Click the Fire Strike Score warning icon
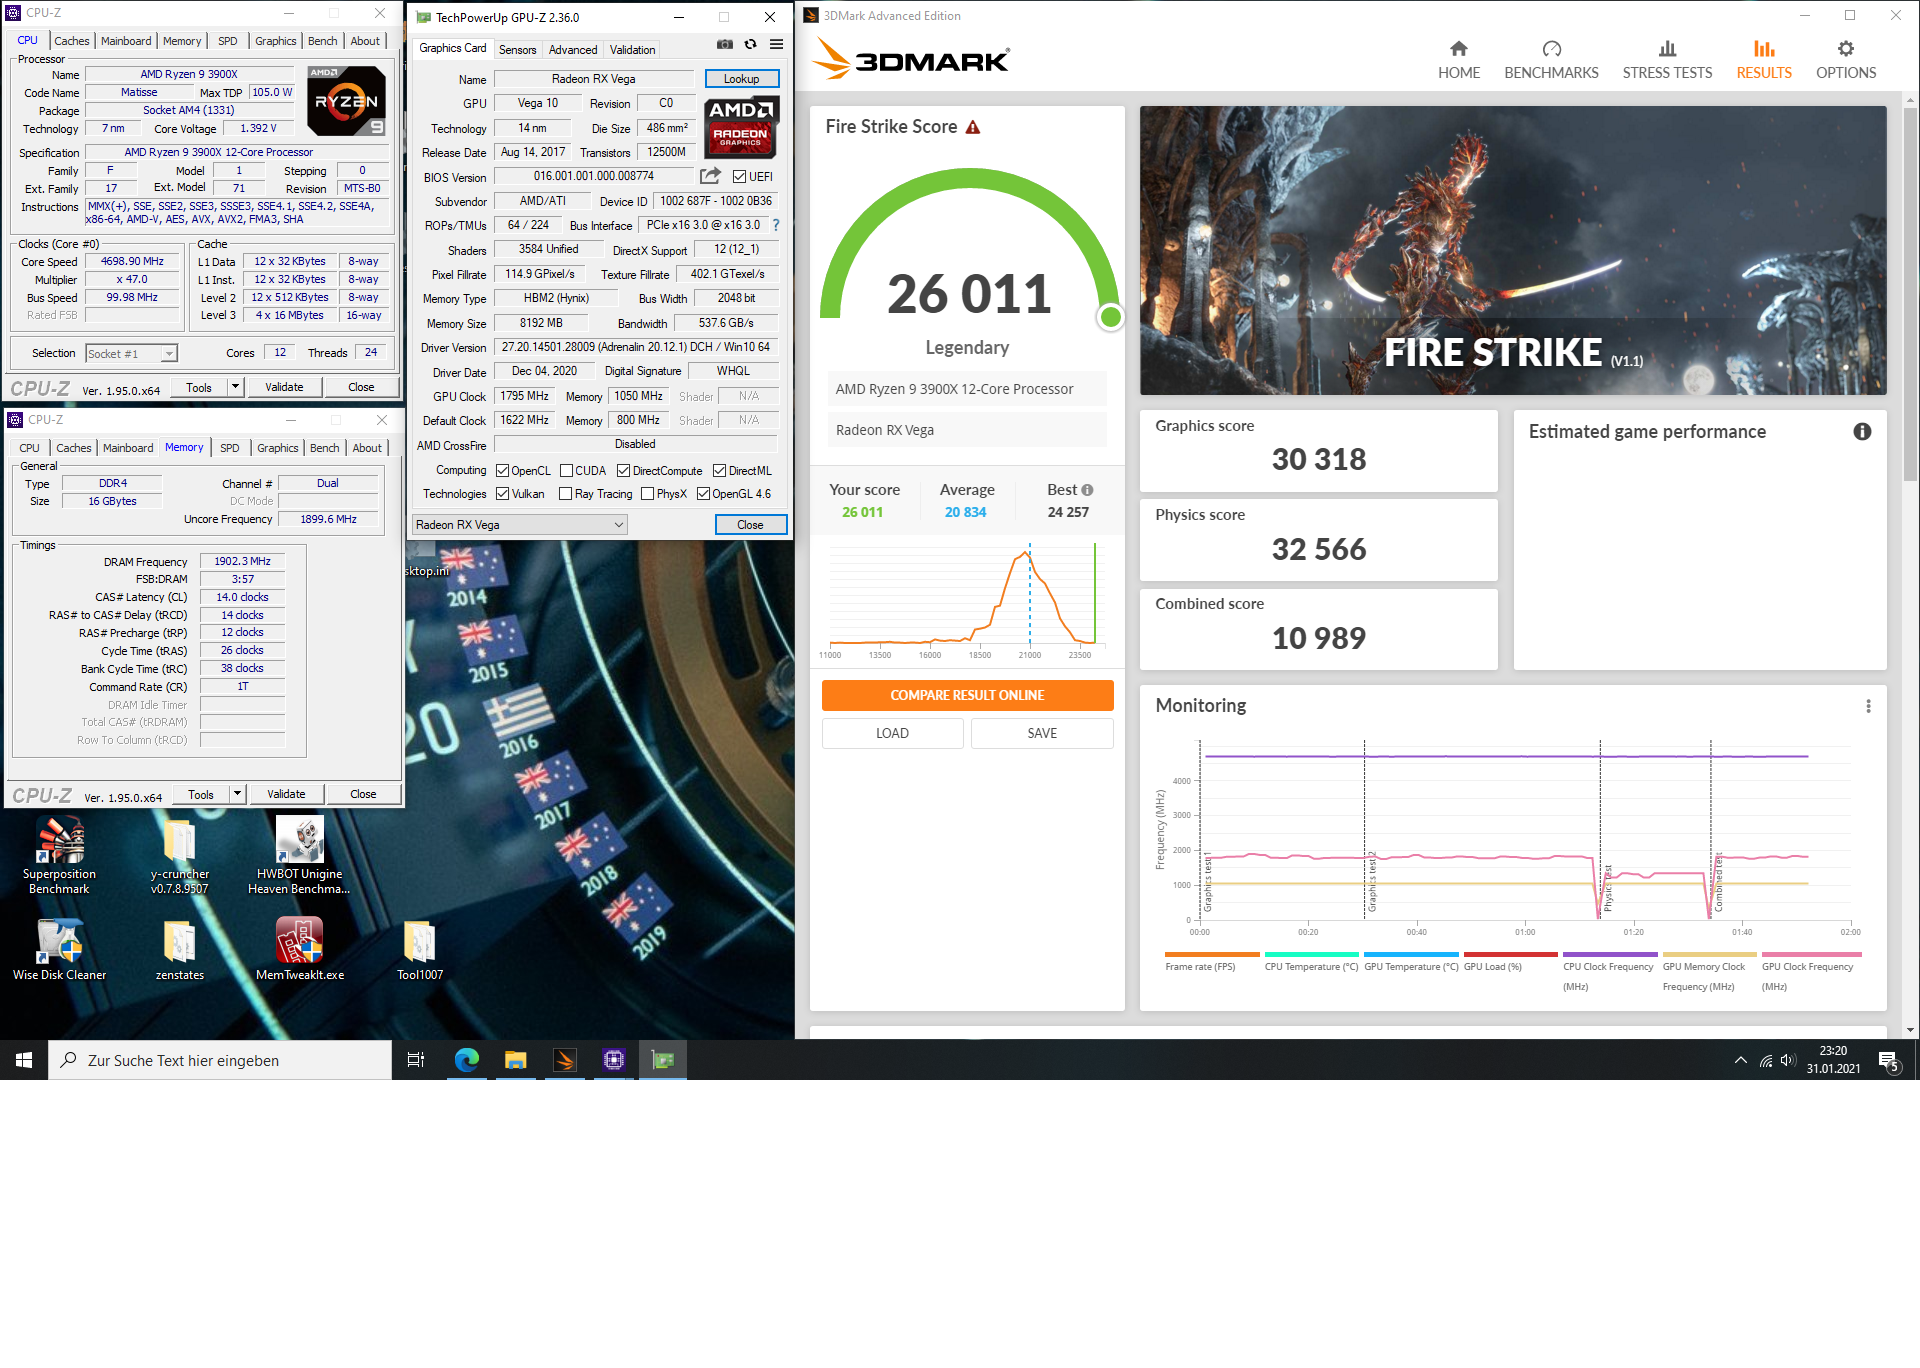Screen dimensions: 1920x1368 point(973,127)
